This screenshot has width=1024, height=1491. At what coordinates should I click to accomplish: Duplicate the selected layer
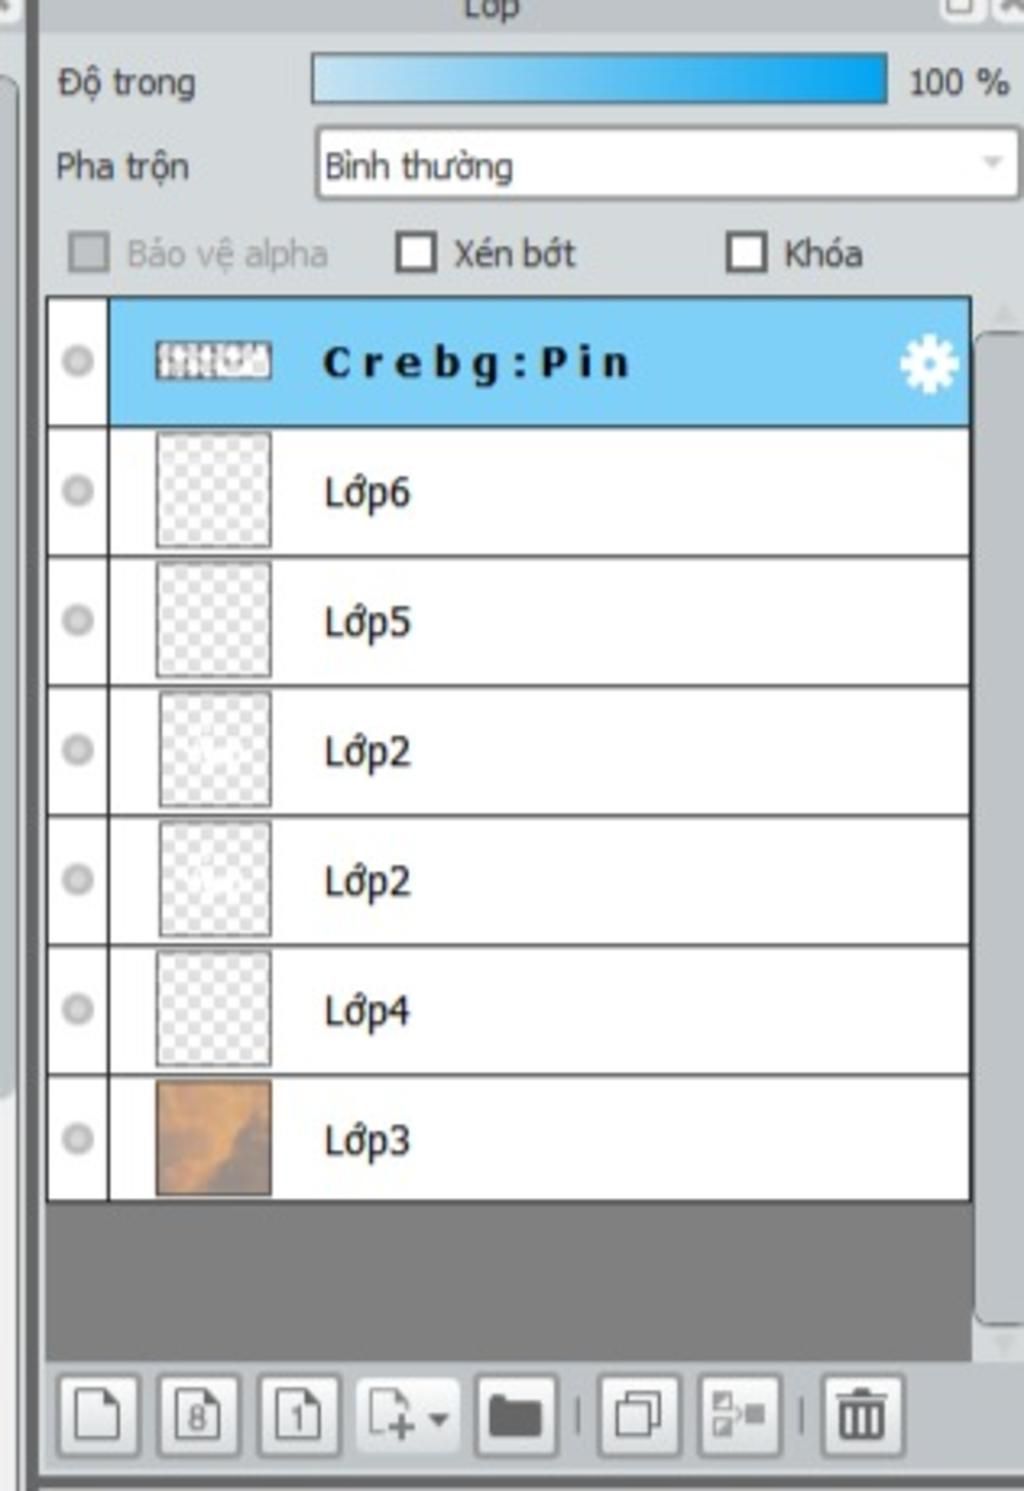click(x=638, y=1415)
